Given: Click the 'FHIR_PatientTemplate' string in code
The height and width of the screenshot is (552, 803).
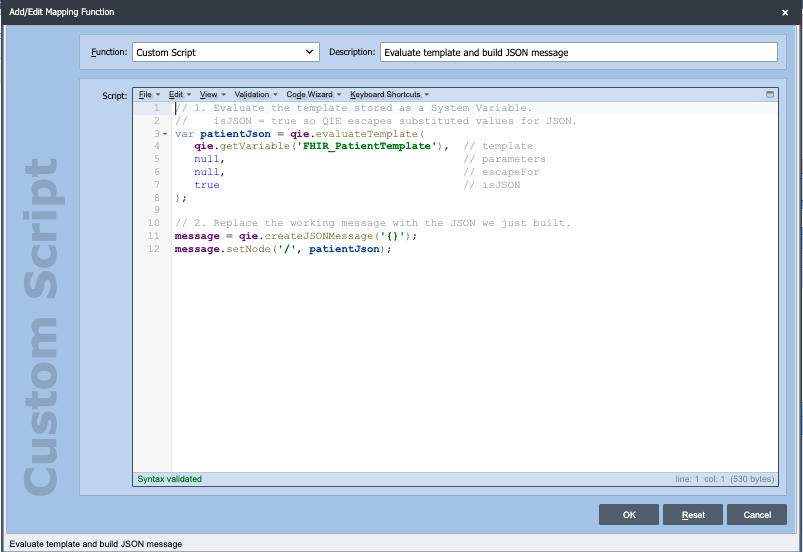Looking at the screenshot, I should click(x=369, y=146).
